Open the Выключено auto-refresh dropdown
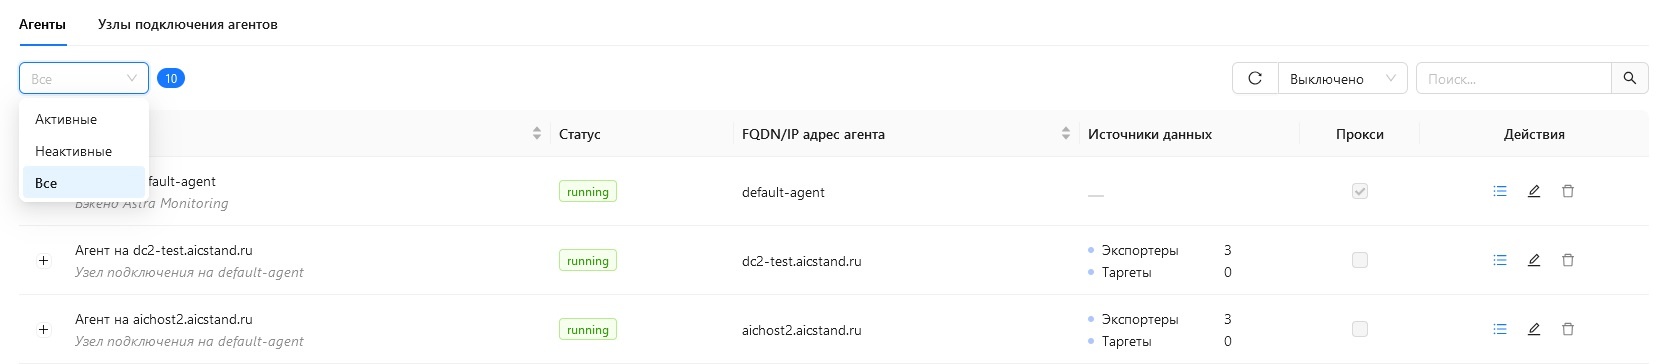This screenshot has height=364, width=1657. pos(1343,78)
